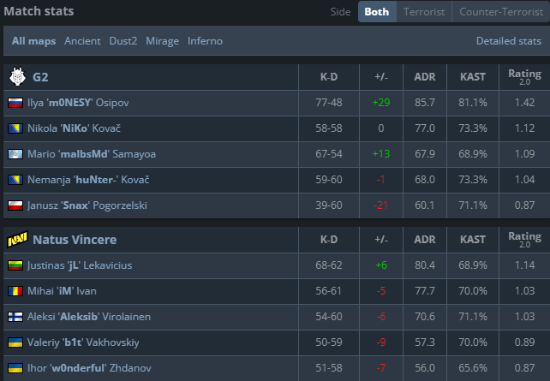550x381 pixels.
Task: Click the Finnish flag beside Aleksib
Action: (15, 317)
